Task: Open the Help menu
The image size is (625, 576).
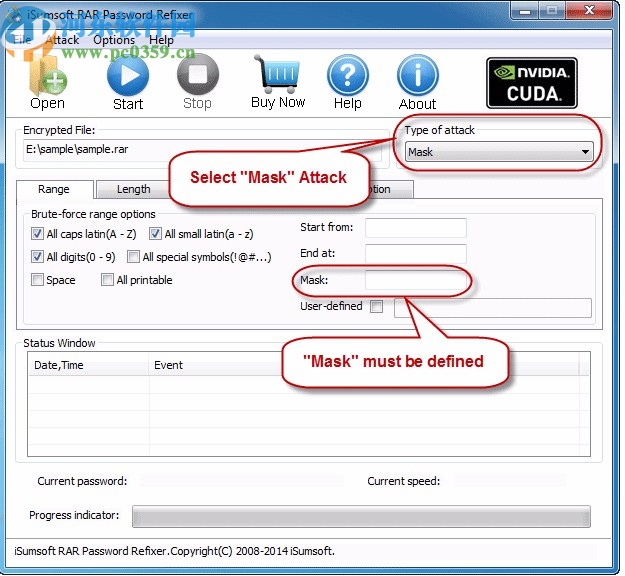Action: coord(161,40)
